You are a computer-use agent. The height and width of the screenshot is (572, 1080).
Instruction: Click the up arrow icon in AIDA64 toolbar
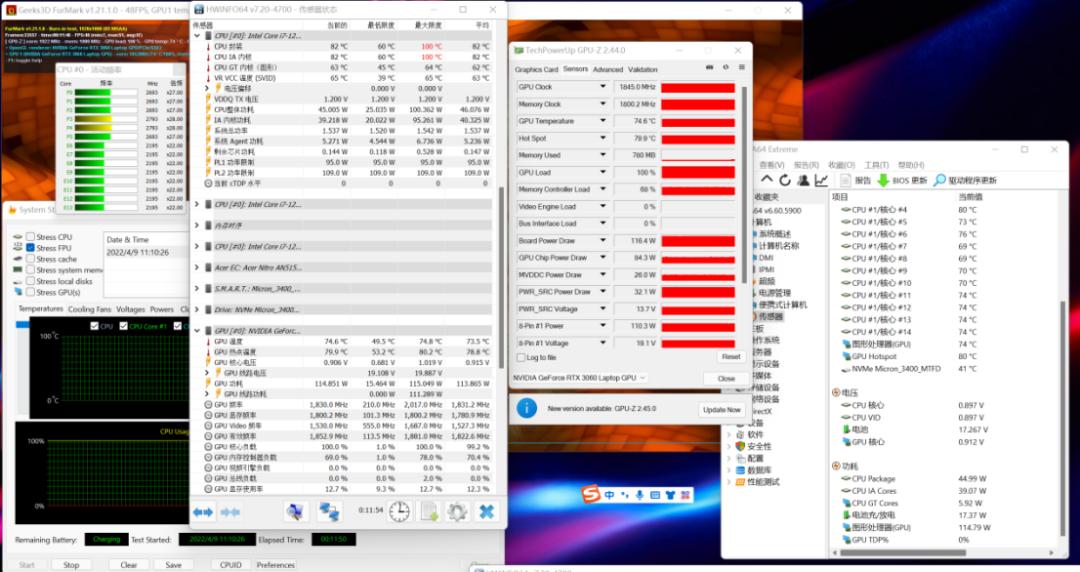pos(767,180)
